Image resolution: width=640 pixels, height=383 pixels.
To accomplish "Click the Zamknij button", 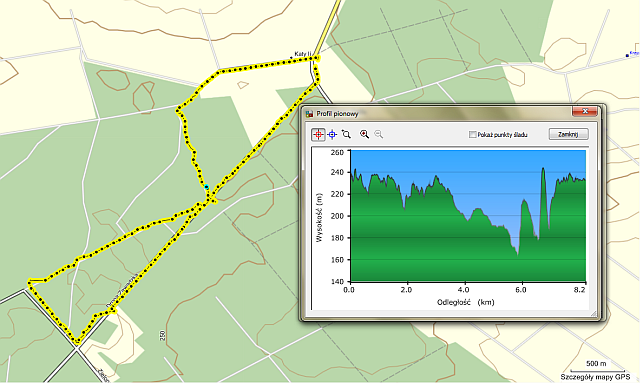I will coord(569,134).
